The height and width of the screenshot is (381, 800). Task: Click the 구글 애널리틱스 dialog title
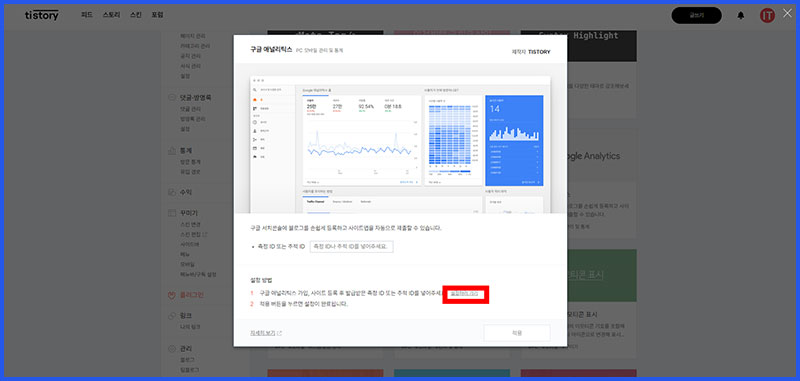click(271, 50)
